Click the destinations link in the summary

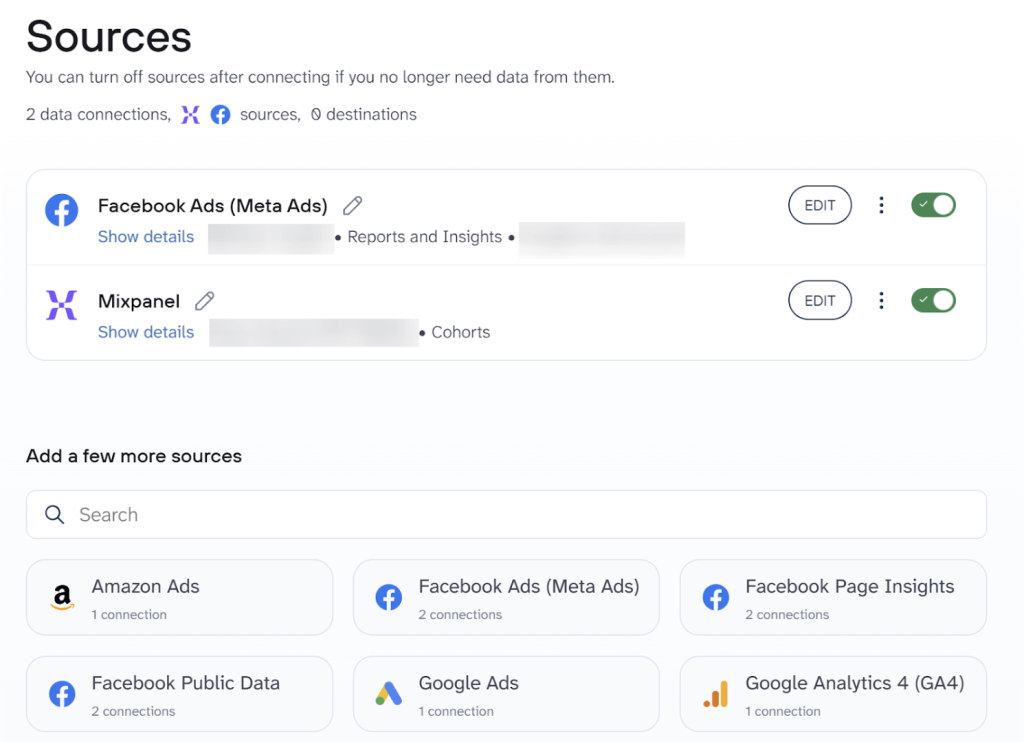click(363, 114)
